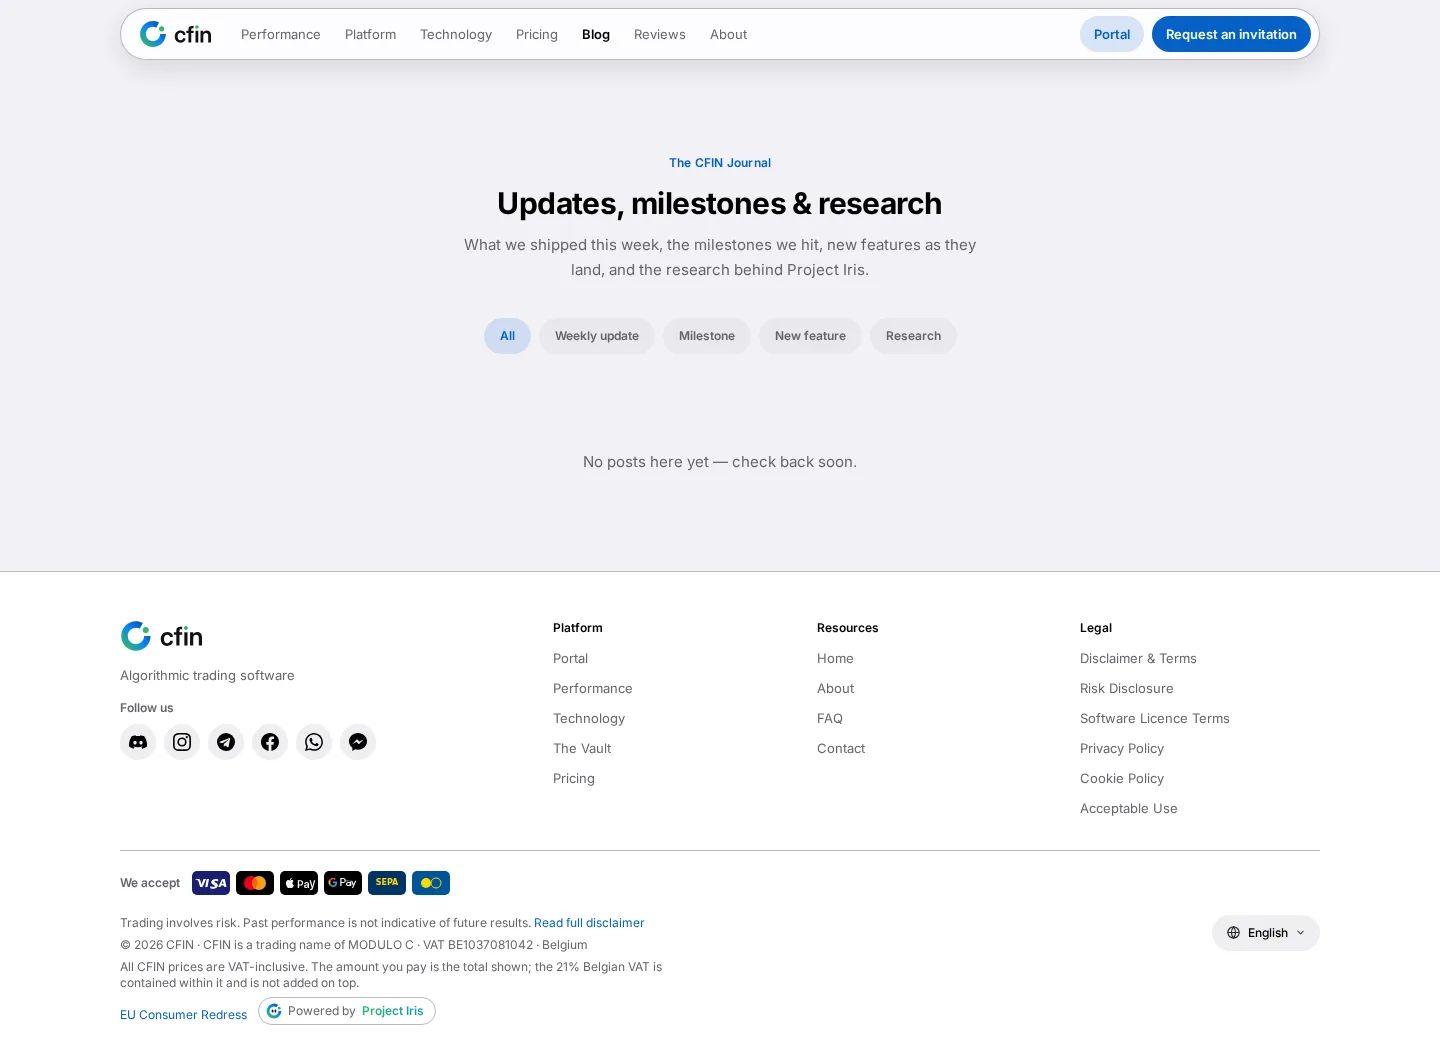This screenshot has height=1057, width=1440.
Task: Open the Facebook social icon
Action: pyautogui.click(x=270, y=742)
